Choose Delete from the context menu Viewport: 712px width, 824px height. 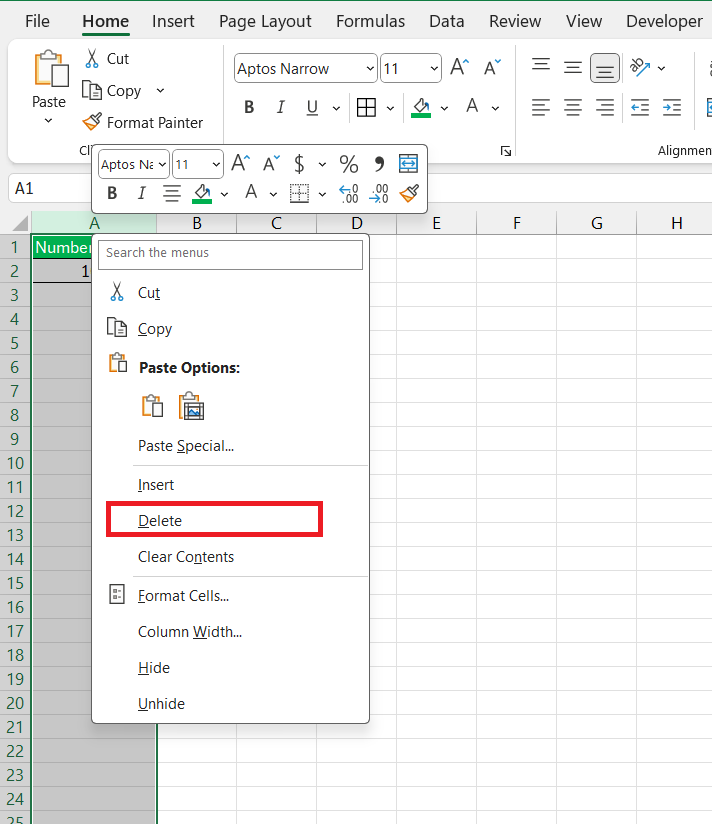point(214,520)
